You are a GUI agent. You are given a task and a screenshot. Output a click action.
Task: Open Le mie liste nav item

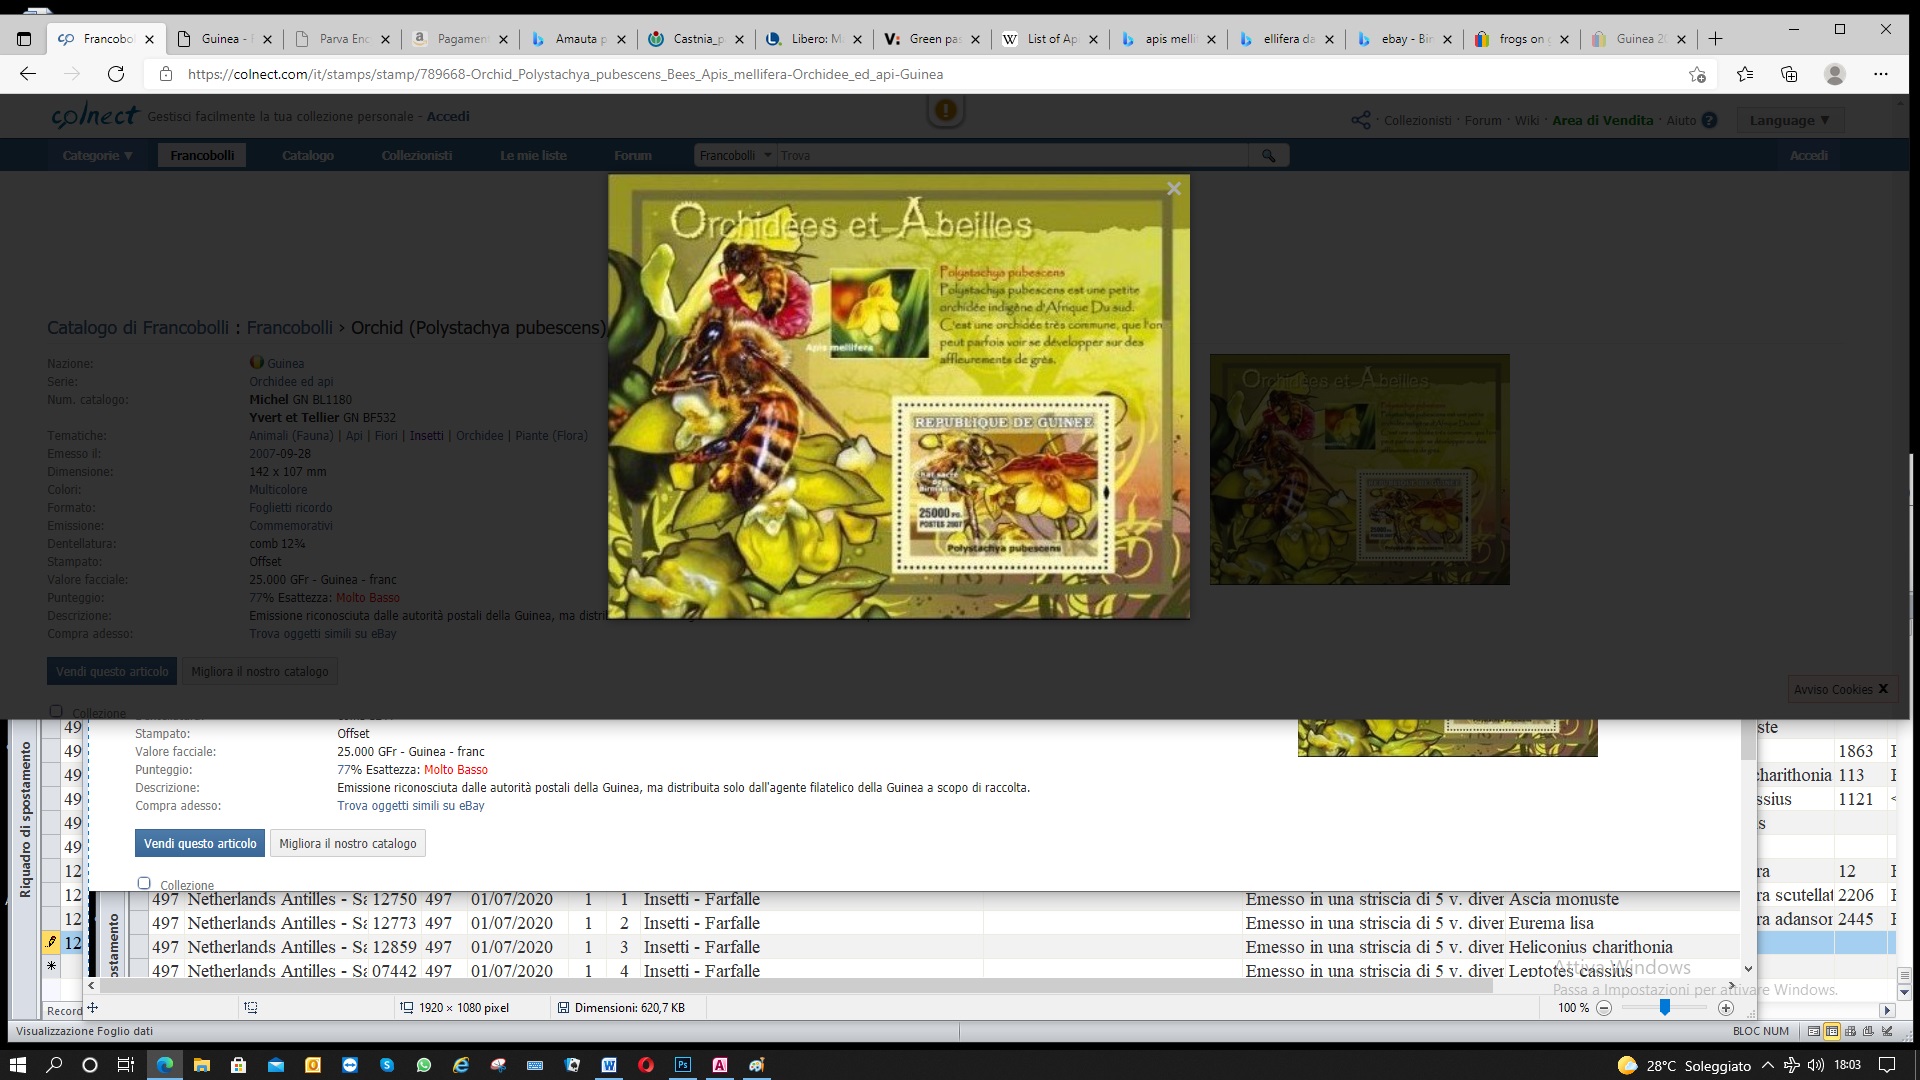click(x=533, y=156)
